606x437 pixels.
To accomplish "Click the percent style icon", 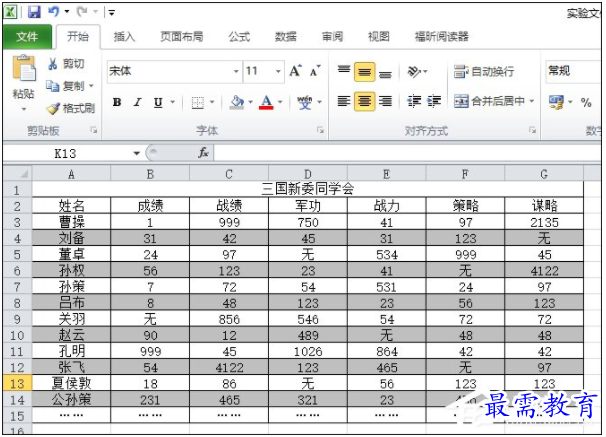I will (x=586, y=102).
